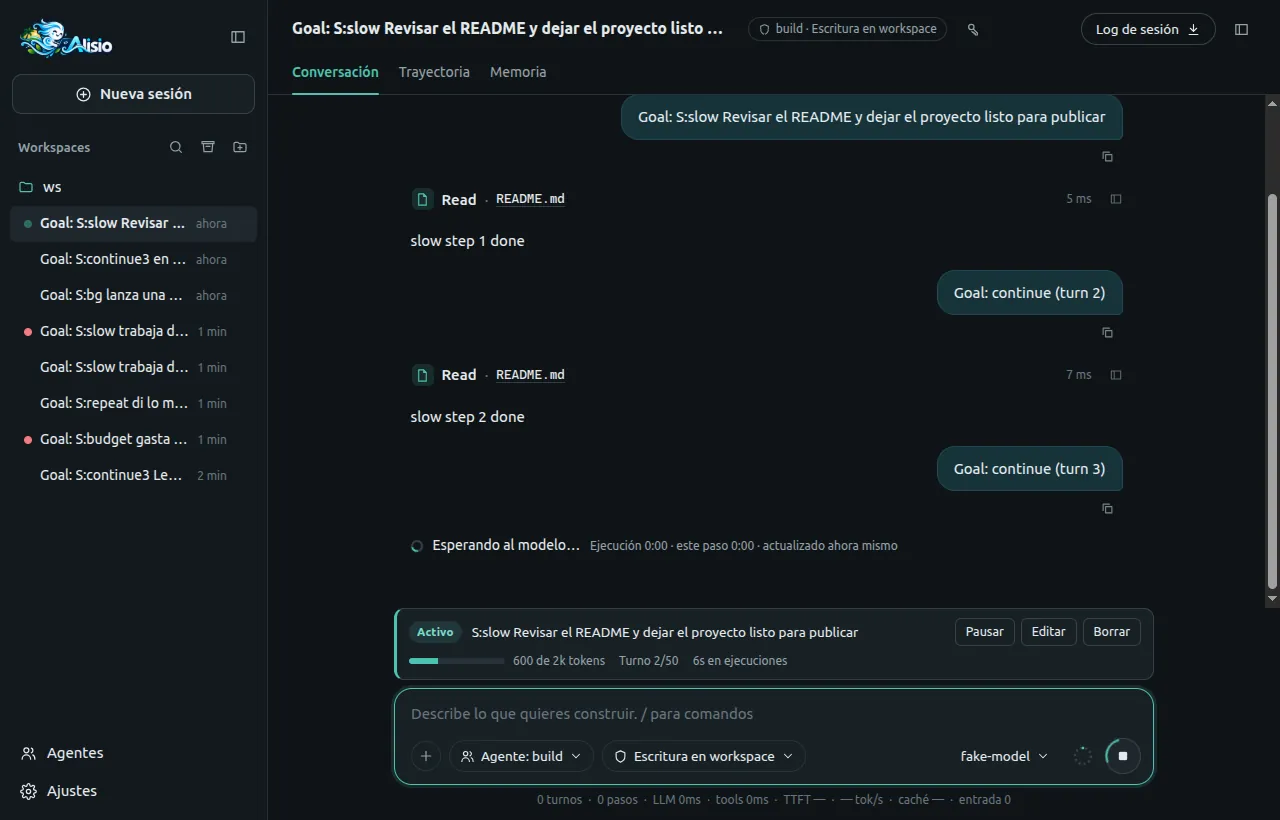The width and height of the screenshot is (1280, 820).
Task: Stop the running execution
Action: (x=1123, y=756)
